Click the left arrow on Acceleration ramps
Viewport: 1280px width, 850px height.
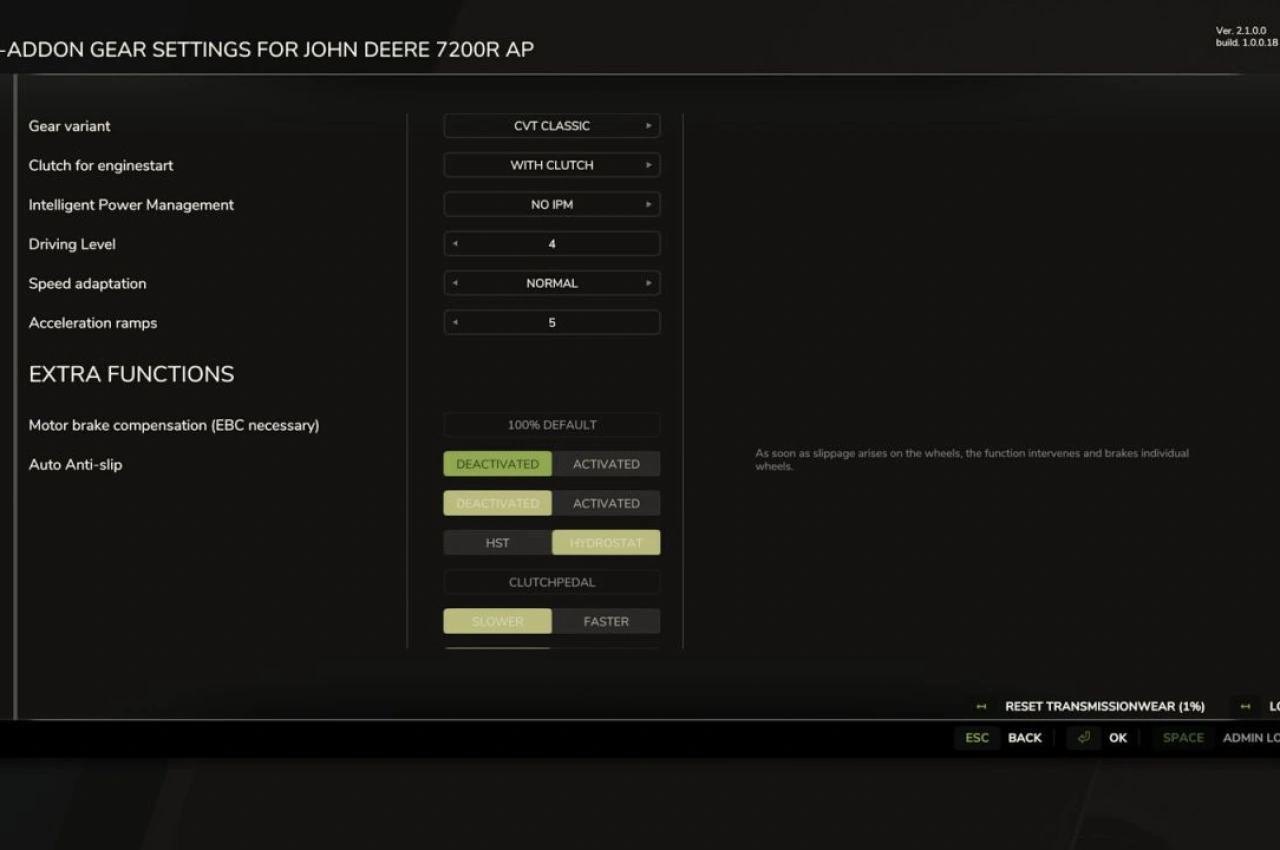point(456,322)
